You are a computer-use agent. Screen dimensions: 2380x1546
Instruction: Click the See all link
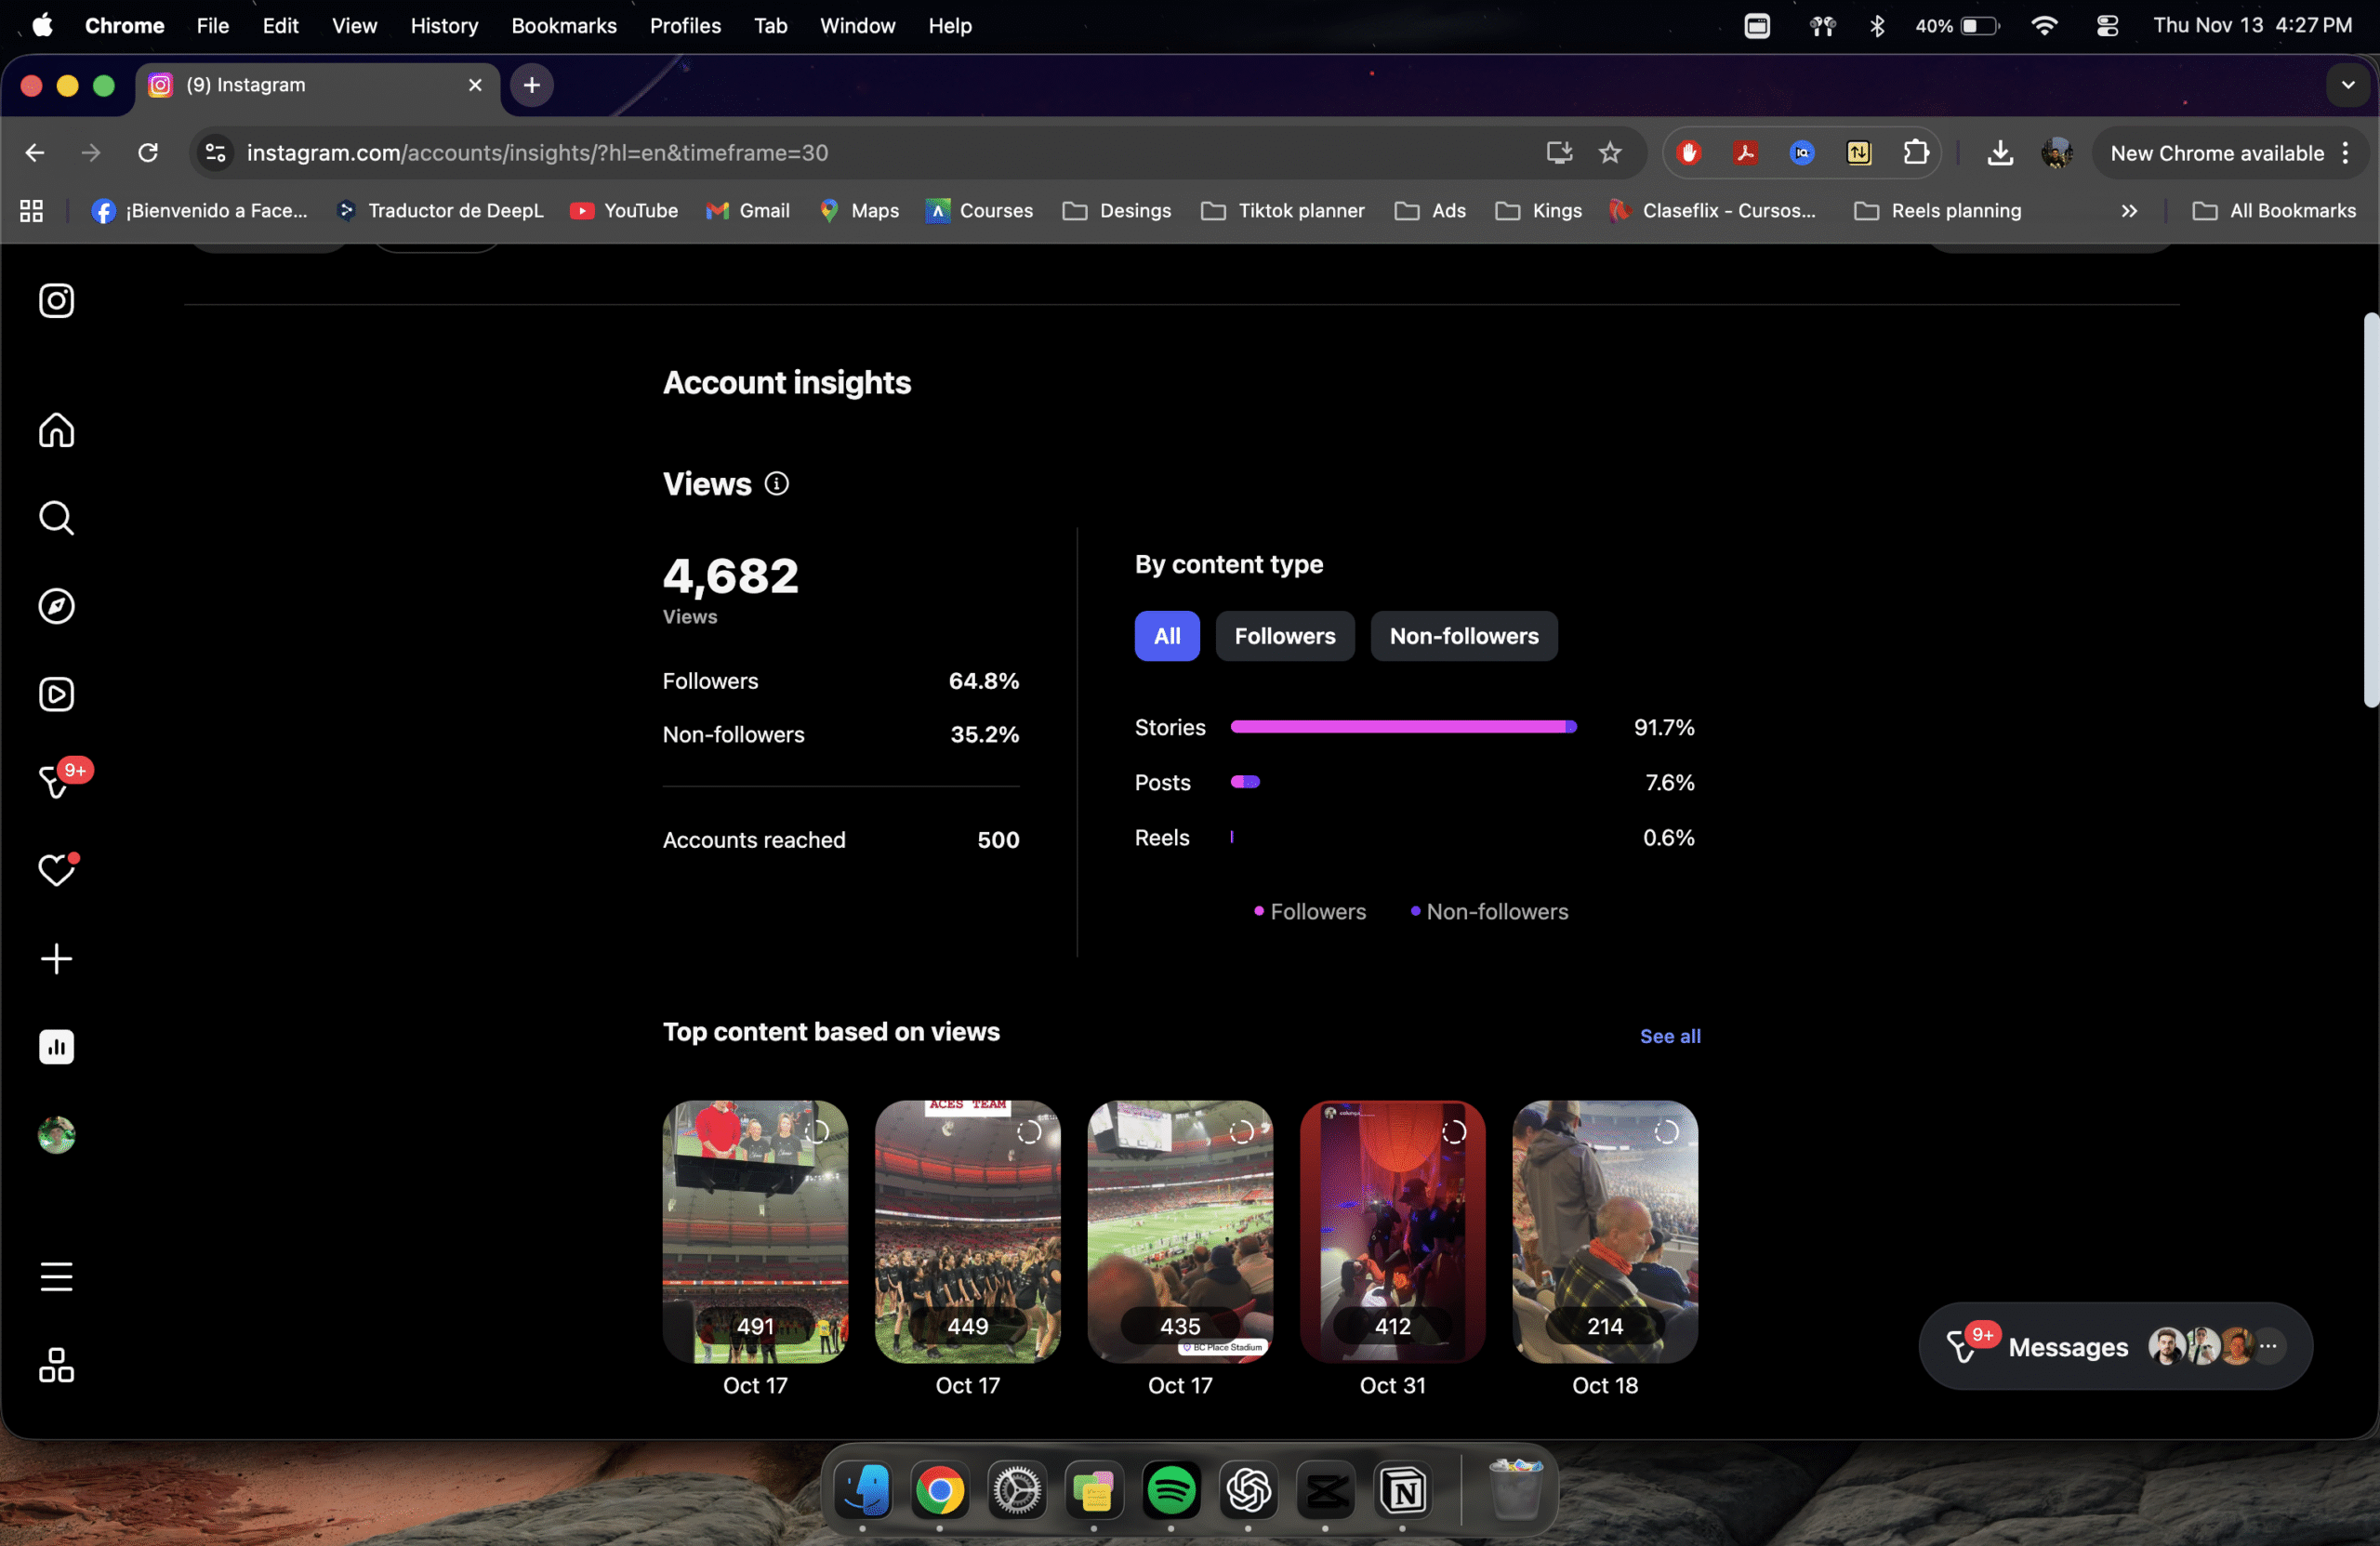coord(1669,1036)
